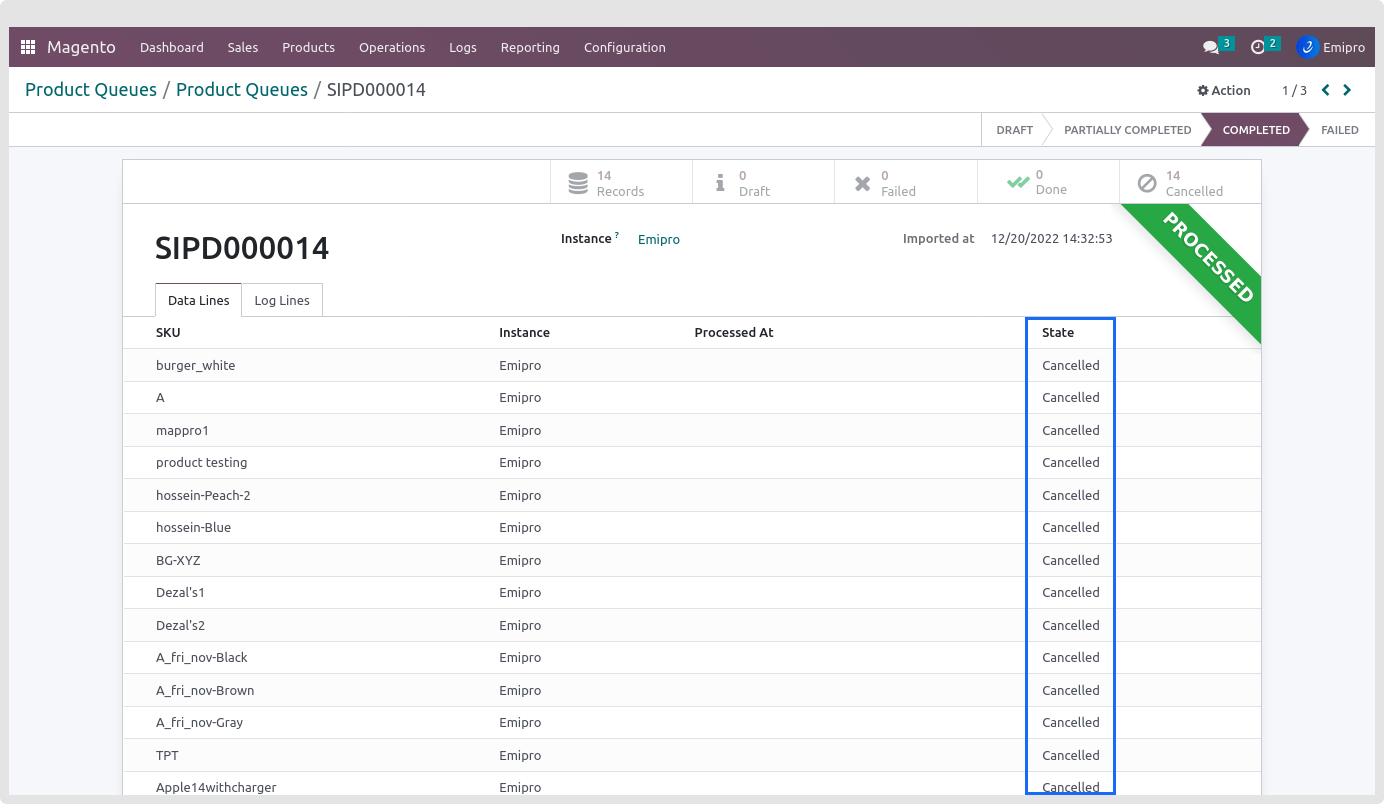Image resolution: width=1384 pixels, height=804 pixels.
Task: Select the Partially Completed status stage
Action: [1127, 130]
